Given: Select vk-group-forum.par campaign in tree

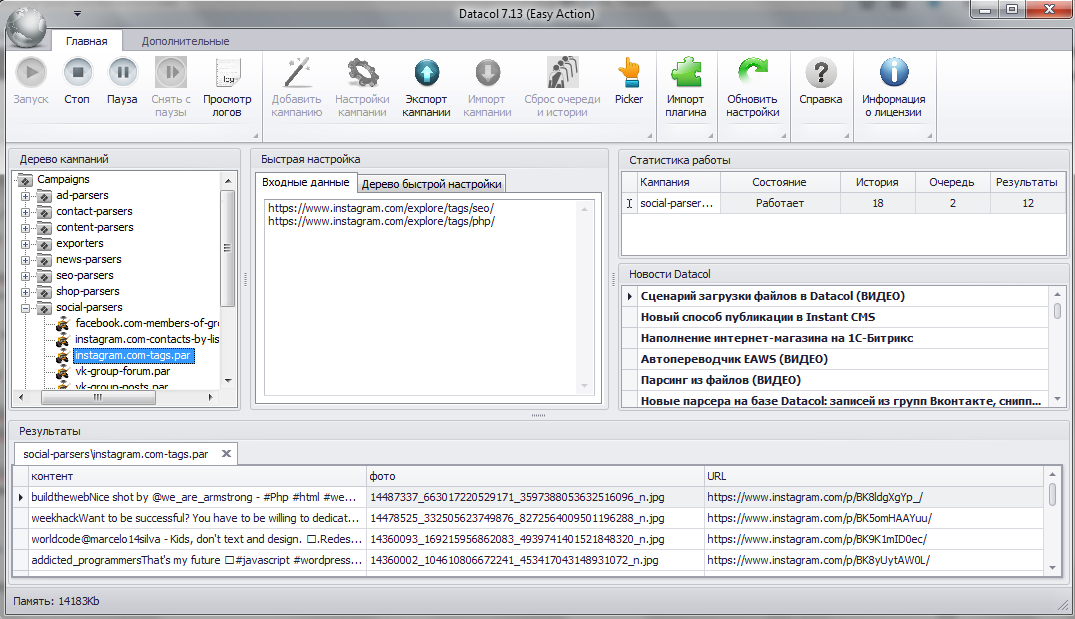Looking at the screenshot, I should tap(122, 372).
